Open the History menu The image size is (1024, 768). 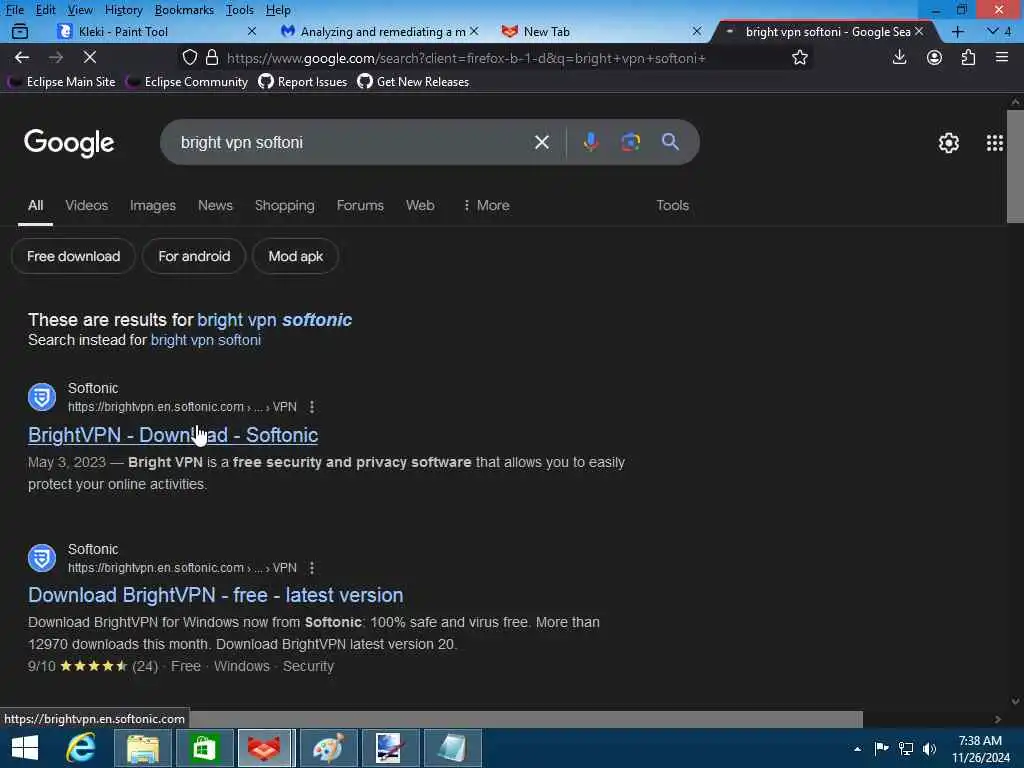(x=123, y=10)
